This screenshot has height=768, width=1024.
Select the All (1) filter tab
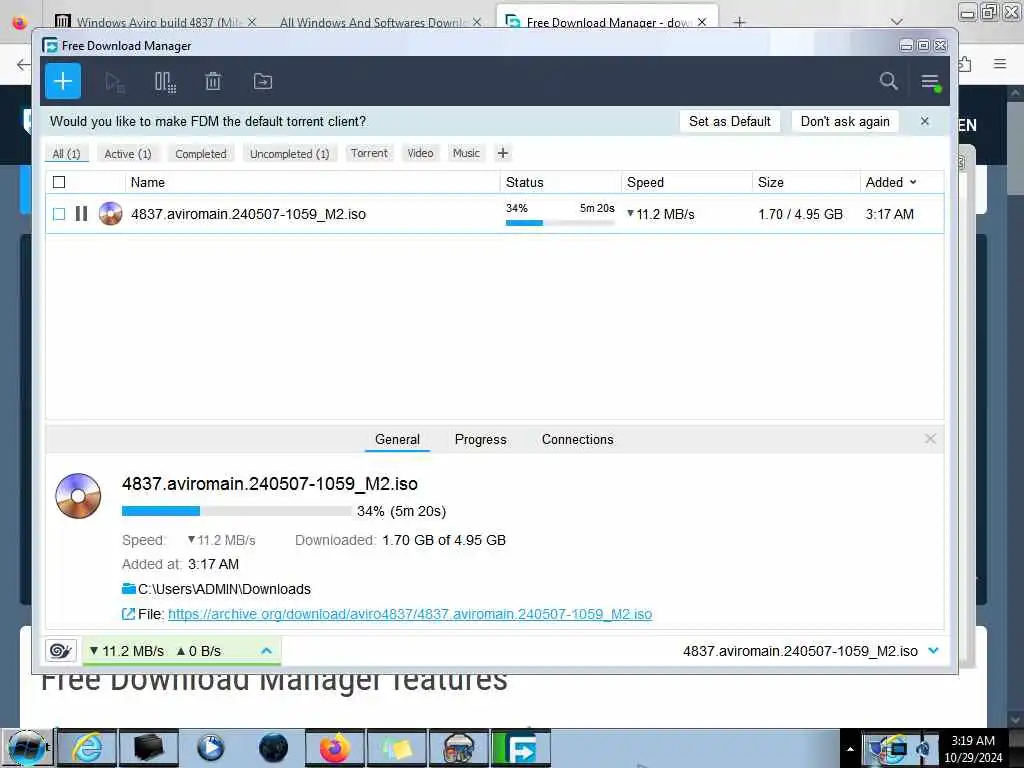(x=66, y=153)
